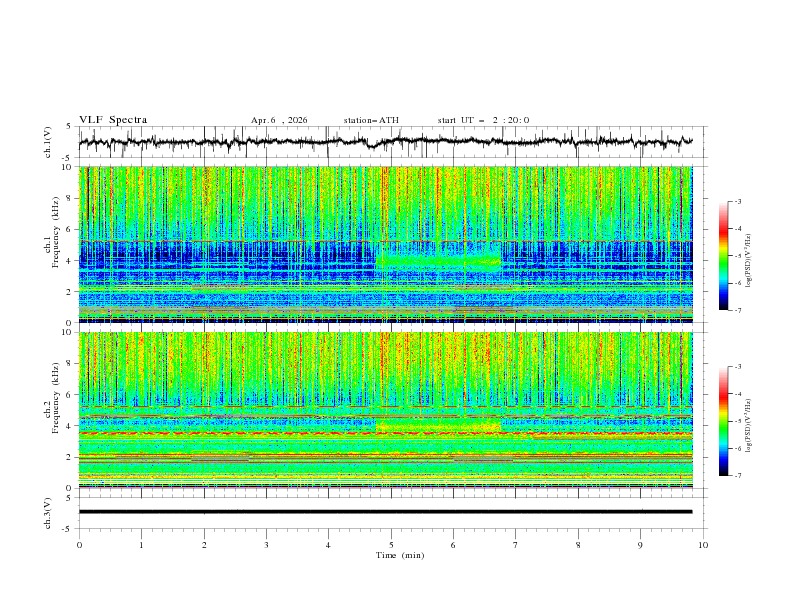Click the "station=ATH" header label
Image resolution: width=792 pixels, height=612 pixels.
pyautogui.click(x=371, y=120)
